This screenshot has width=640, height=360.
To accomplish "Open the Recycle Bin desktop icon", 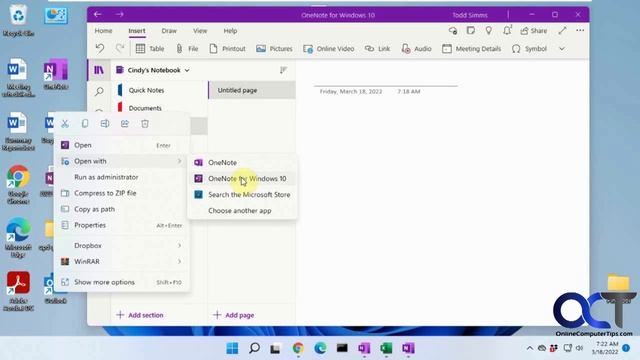I will coord(18,21).
